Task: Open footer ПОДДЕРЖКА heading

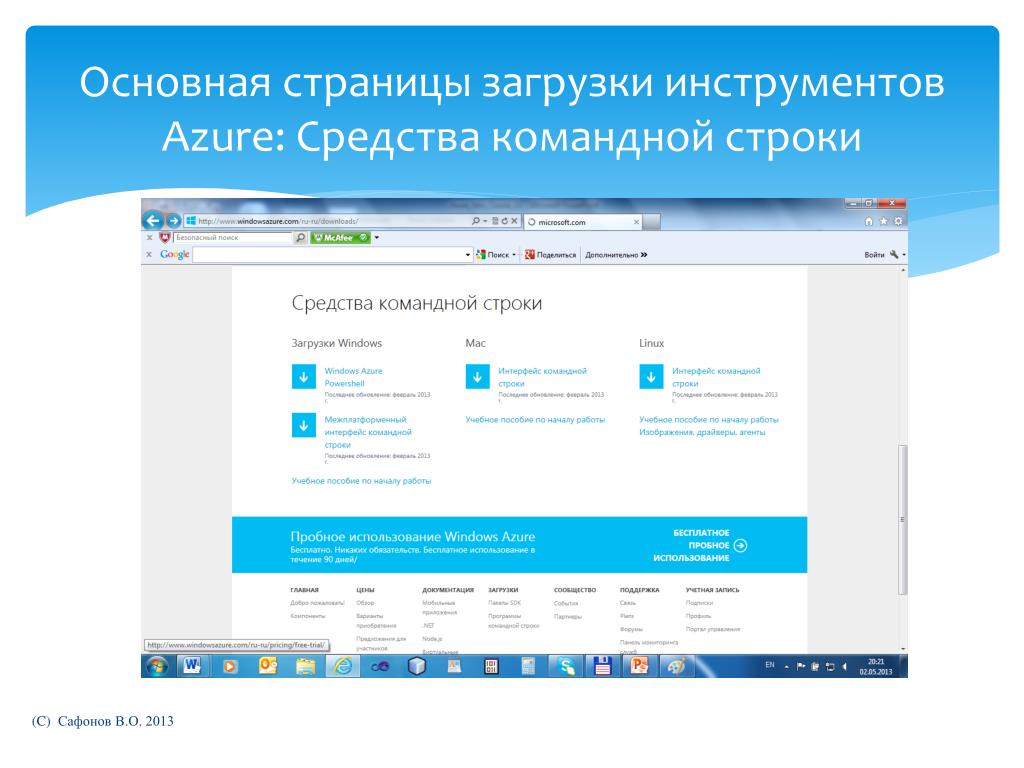Action: (639, 590)
